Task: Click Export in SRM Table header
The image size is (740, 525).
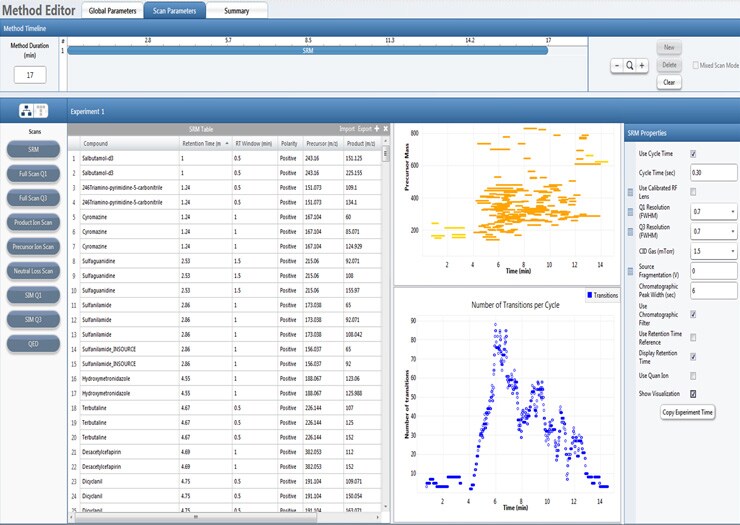Action: pyautogui.click(x=365, y=128)
